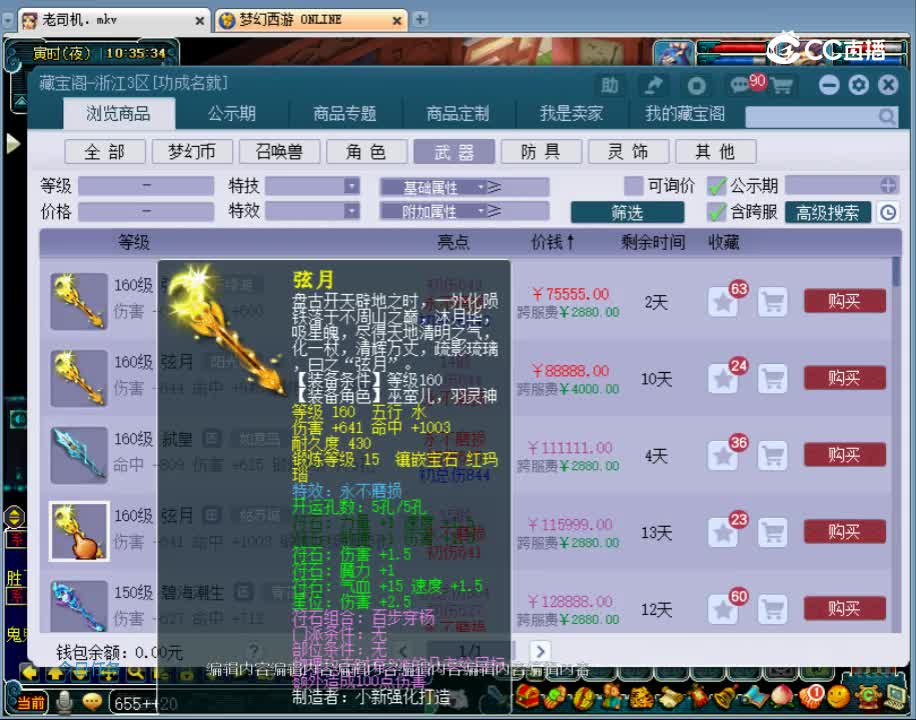This screenshot has height=720, width=916.
Task: Select the 全部 category button
Action: pyautogui.click(x=105, y=152)
